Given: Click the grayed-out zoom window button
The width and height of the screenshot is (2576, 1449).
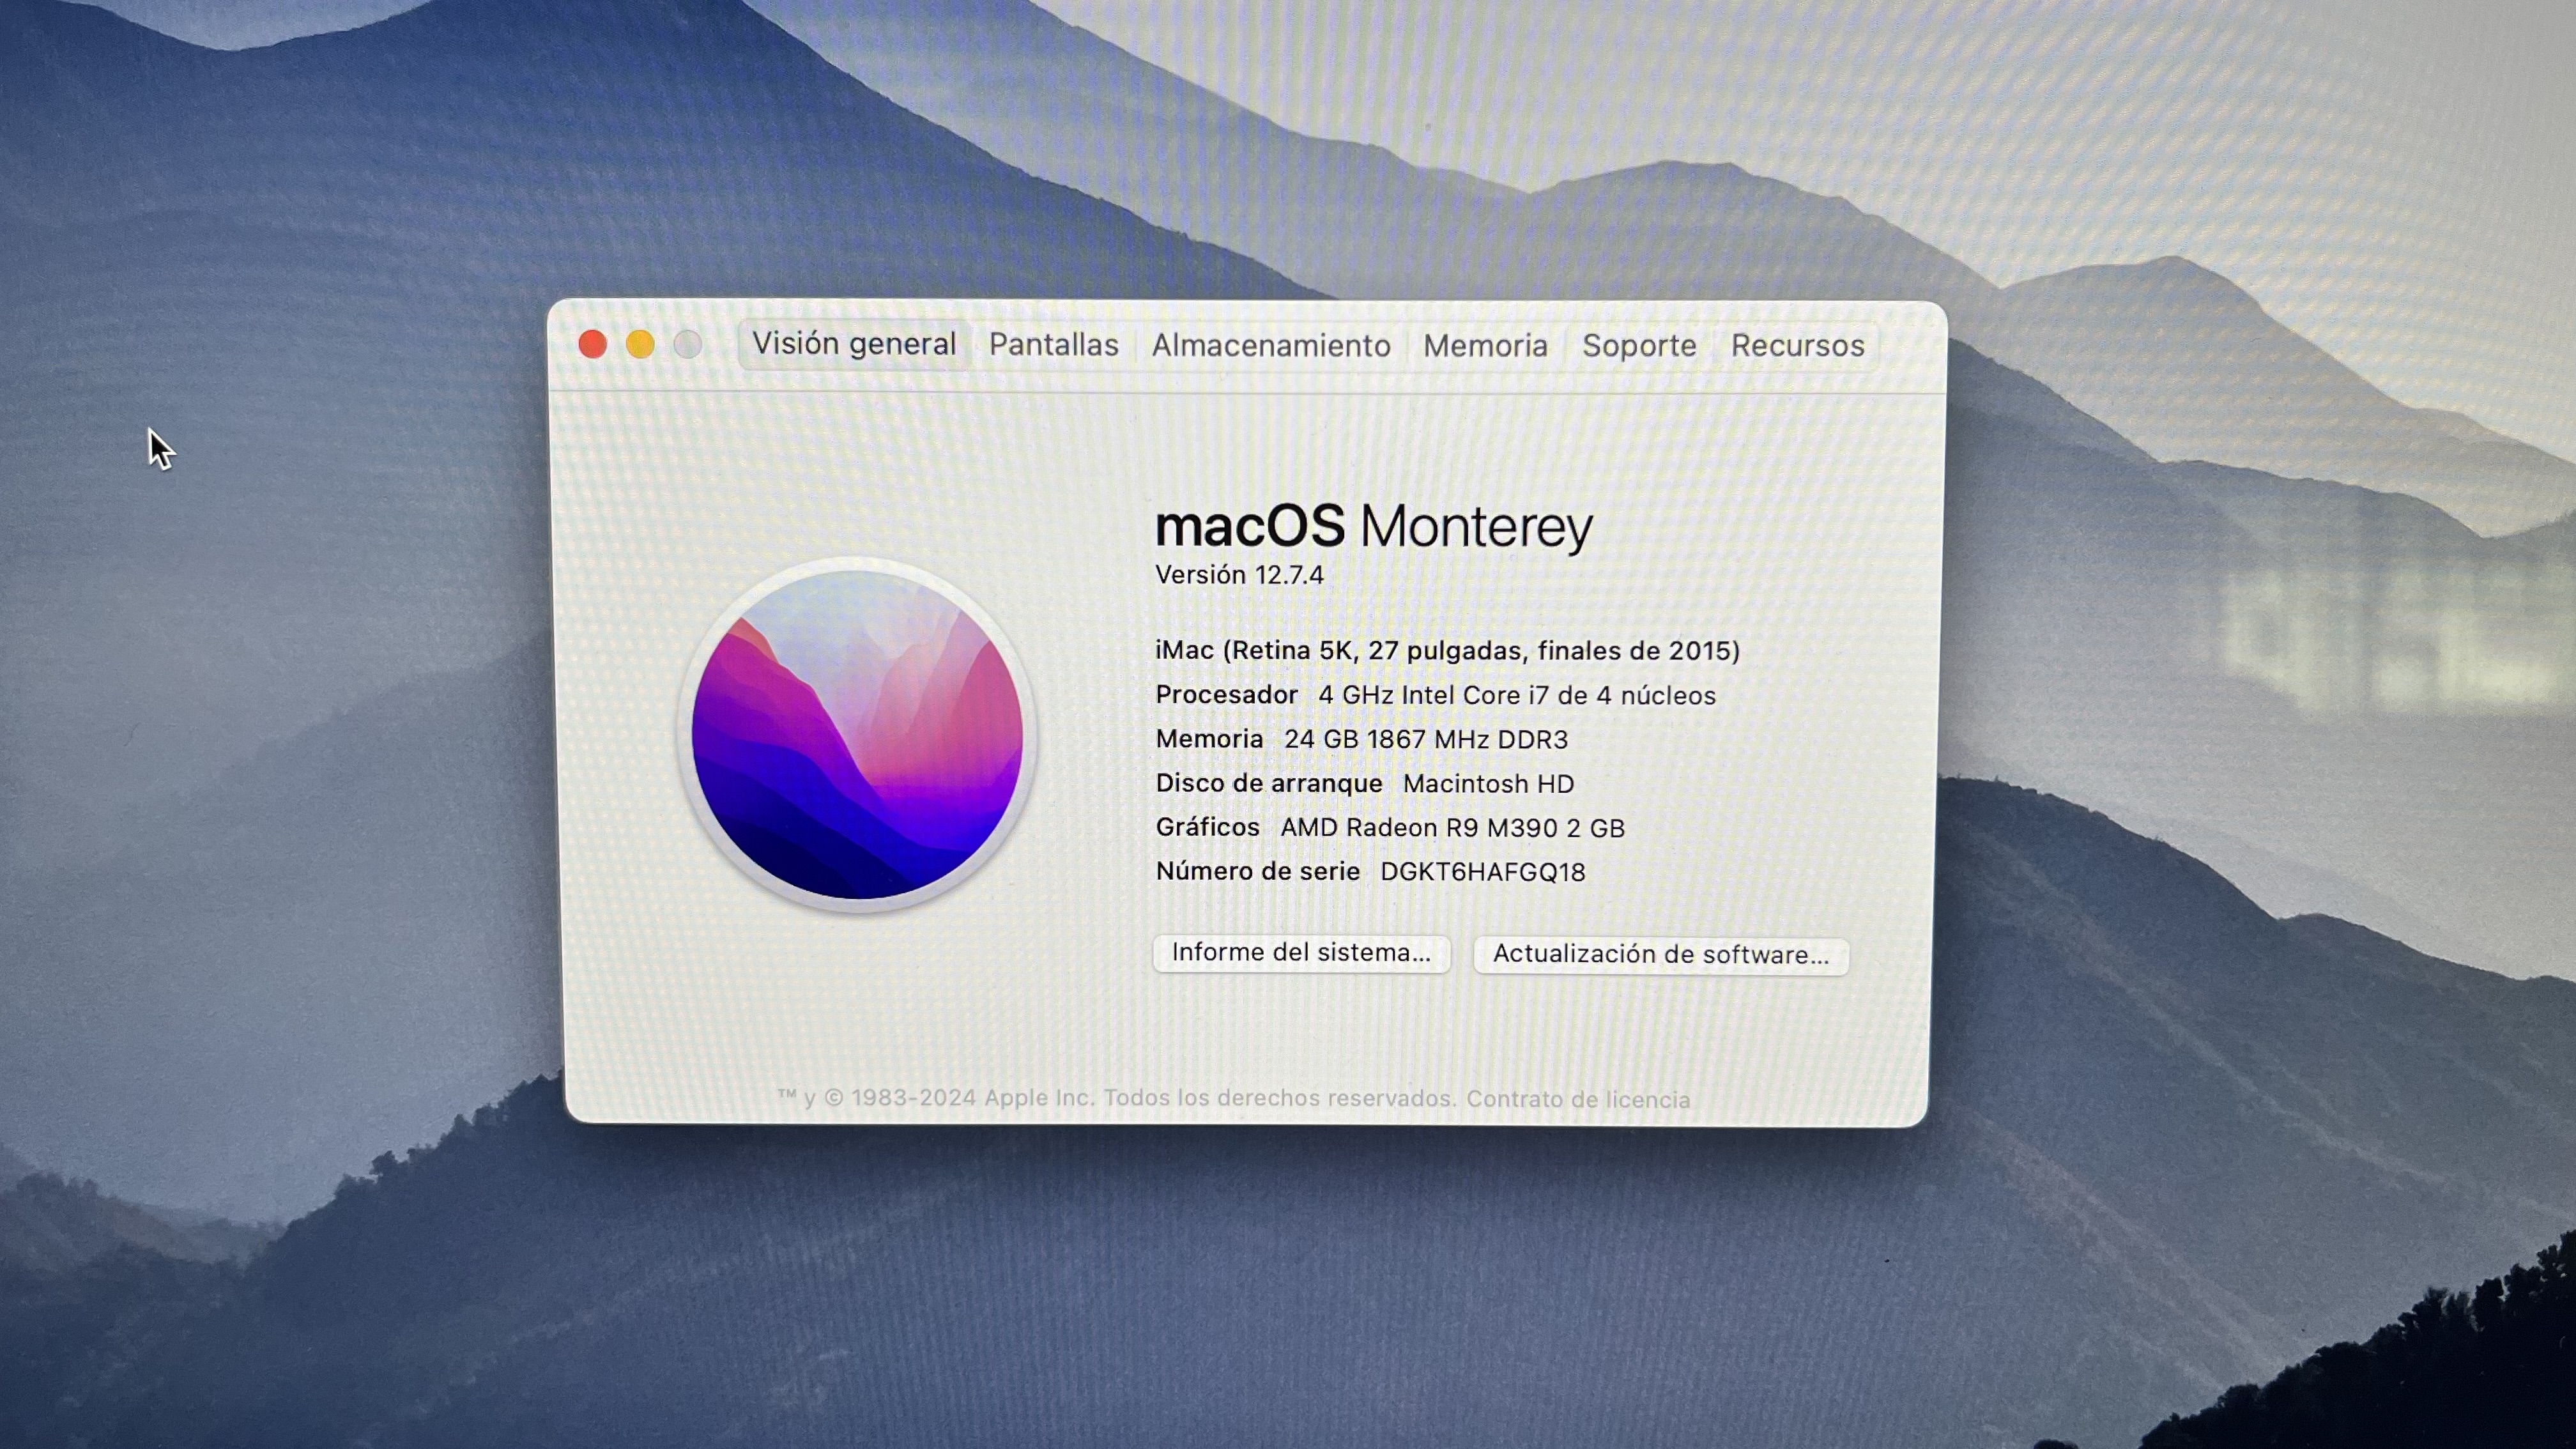Looking at the screenshot, I should [687, 345].
